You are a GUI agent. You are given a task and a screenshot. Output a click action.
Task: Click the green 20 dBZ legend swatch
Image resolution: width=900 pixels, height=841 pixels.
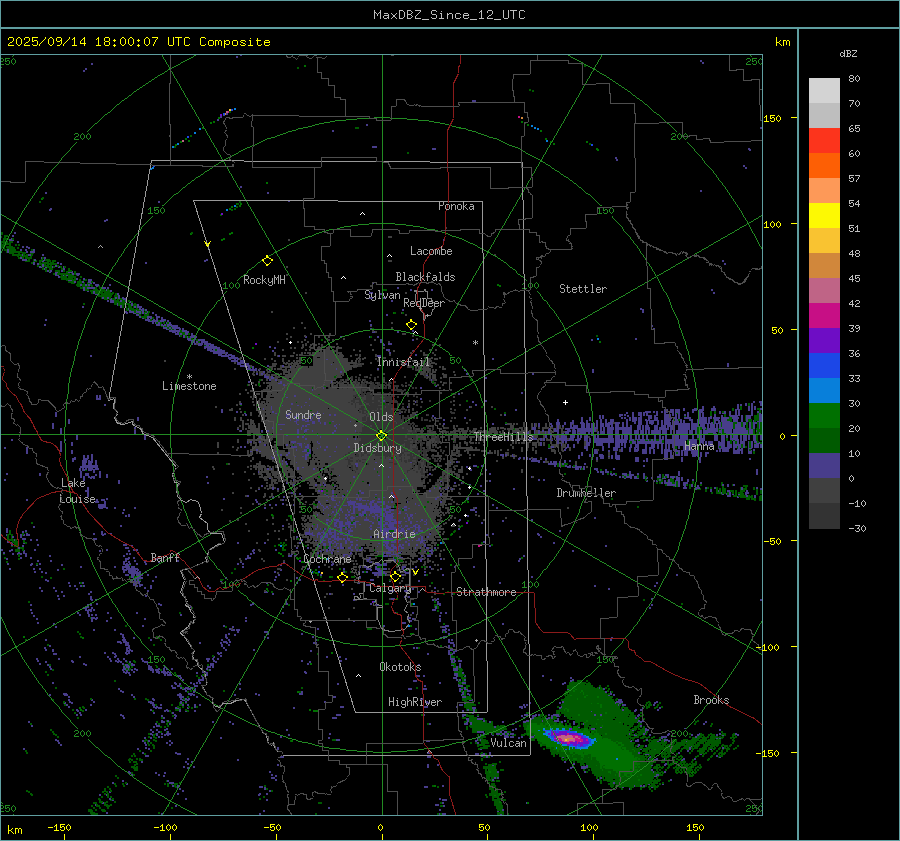click(824, 416)
